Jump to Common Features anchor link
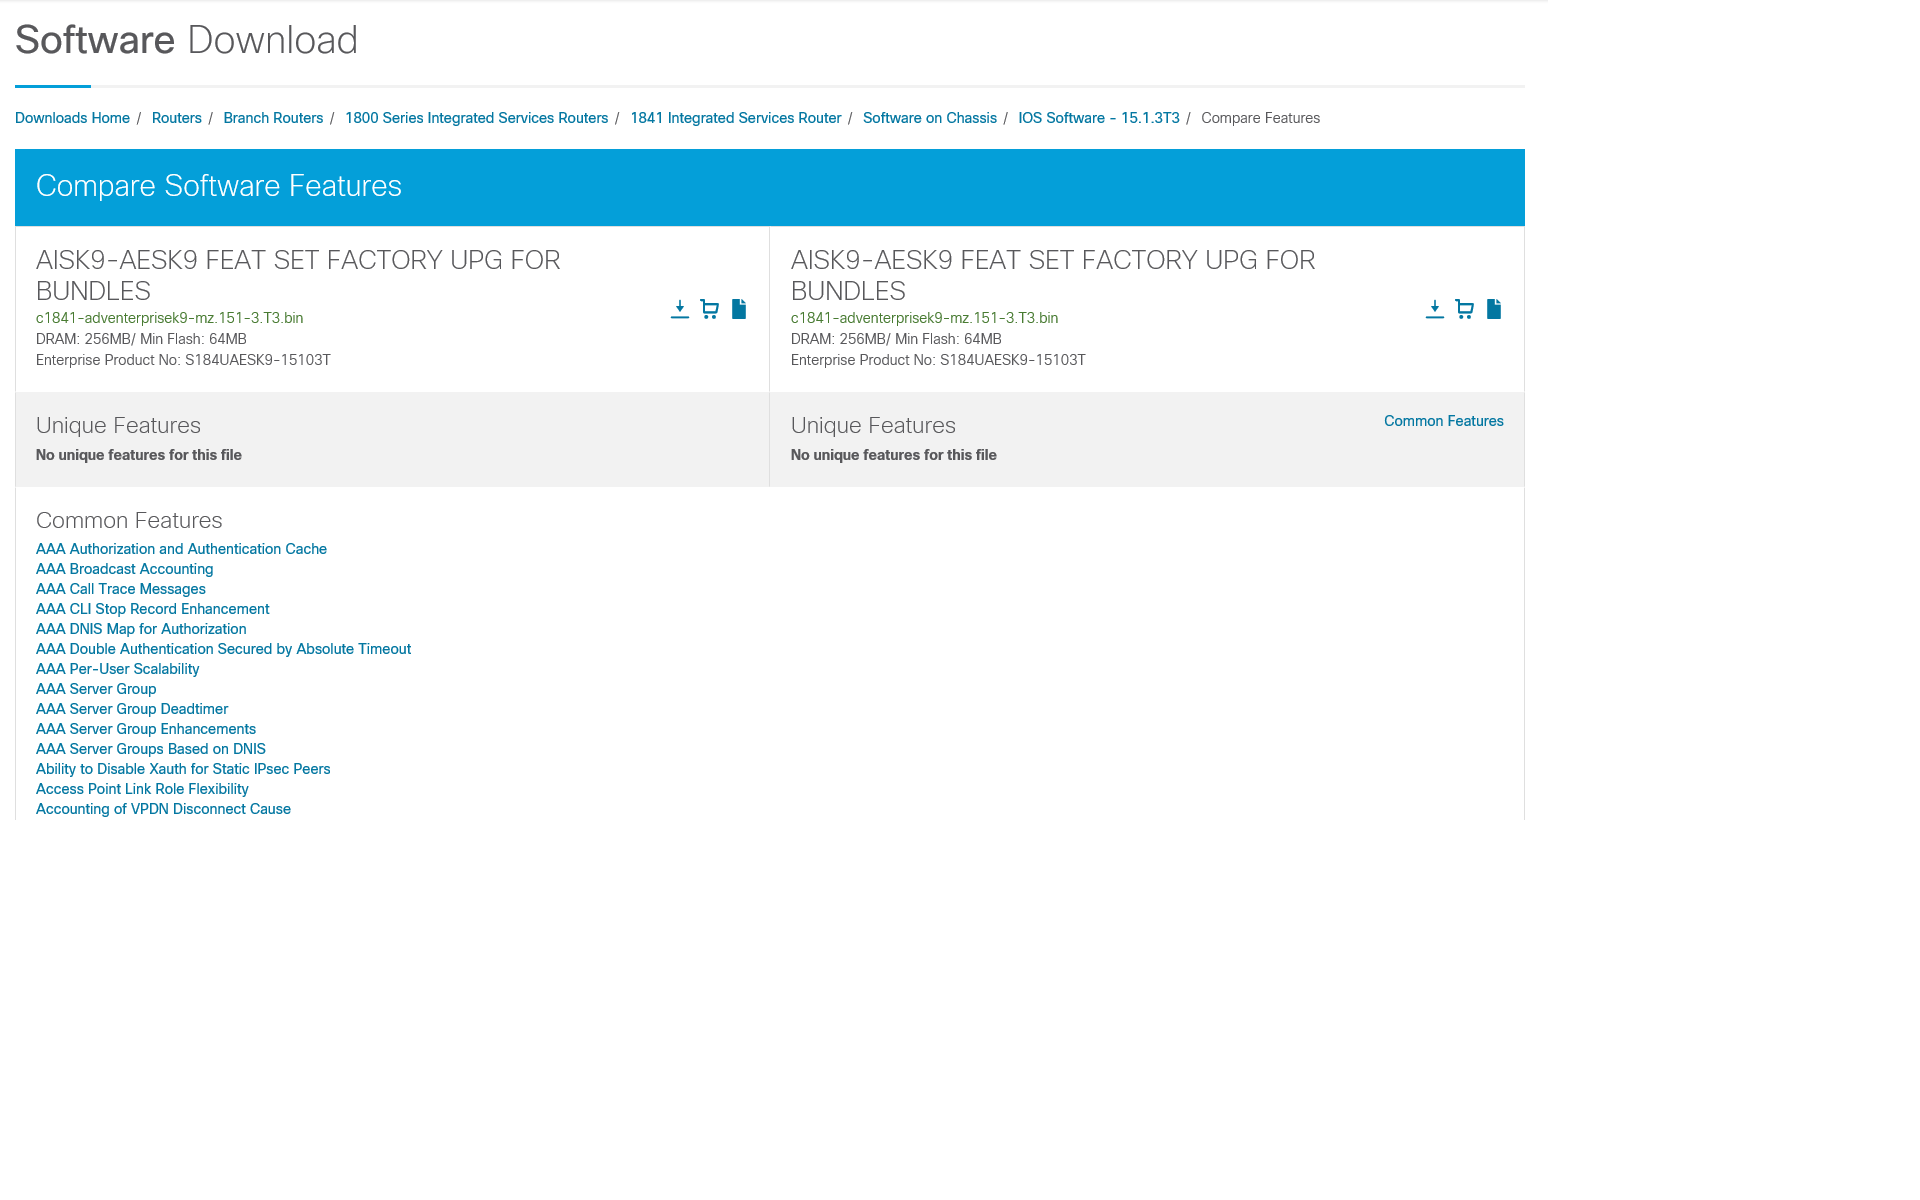This screenshot has height=1200, width=1920. 1443,421
